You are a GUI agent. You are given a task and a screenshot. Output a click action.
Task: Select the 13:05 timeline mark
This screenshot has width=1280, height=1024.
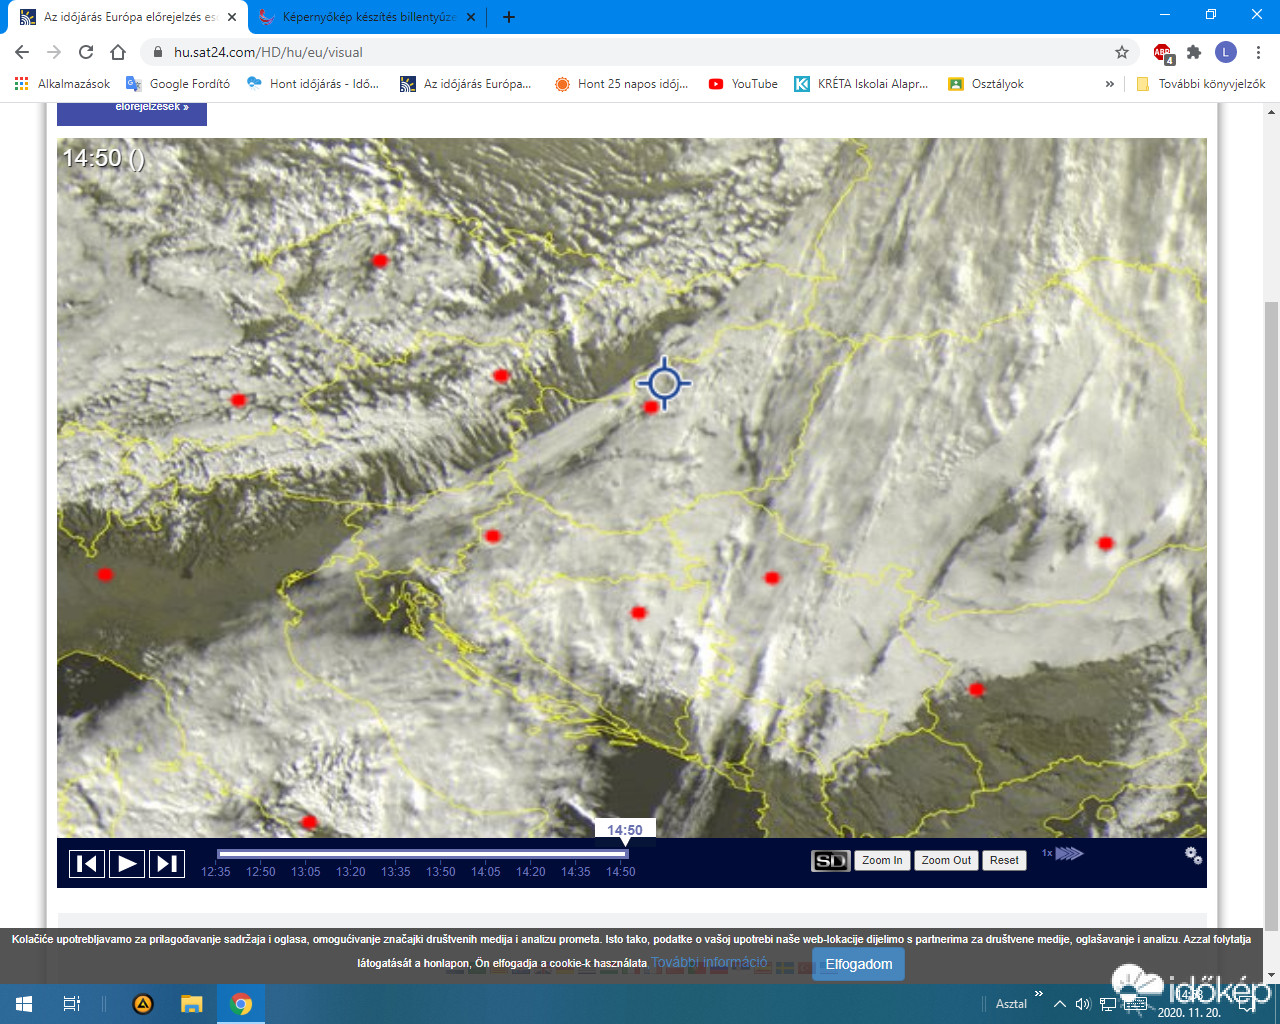tap(306, 872)
